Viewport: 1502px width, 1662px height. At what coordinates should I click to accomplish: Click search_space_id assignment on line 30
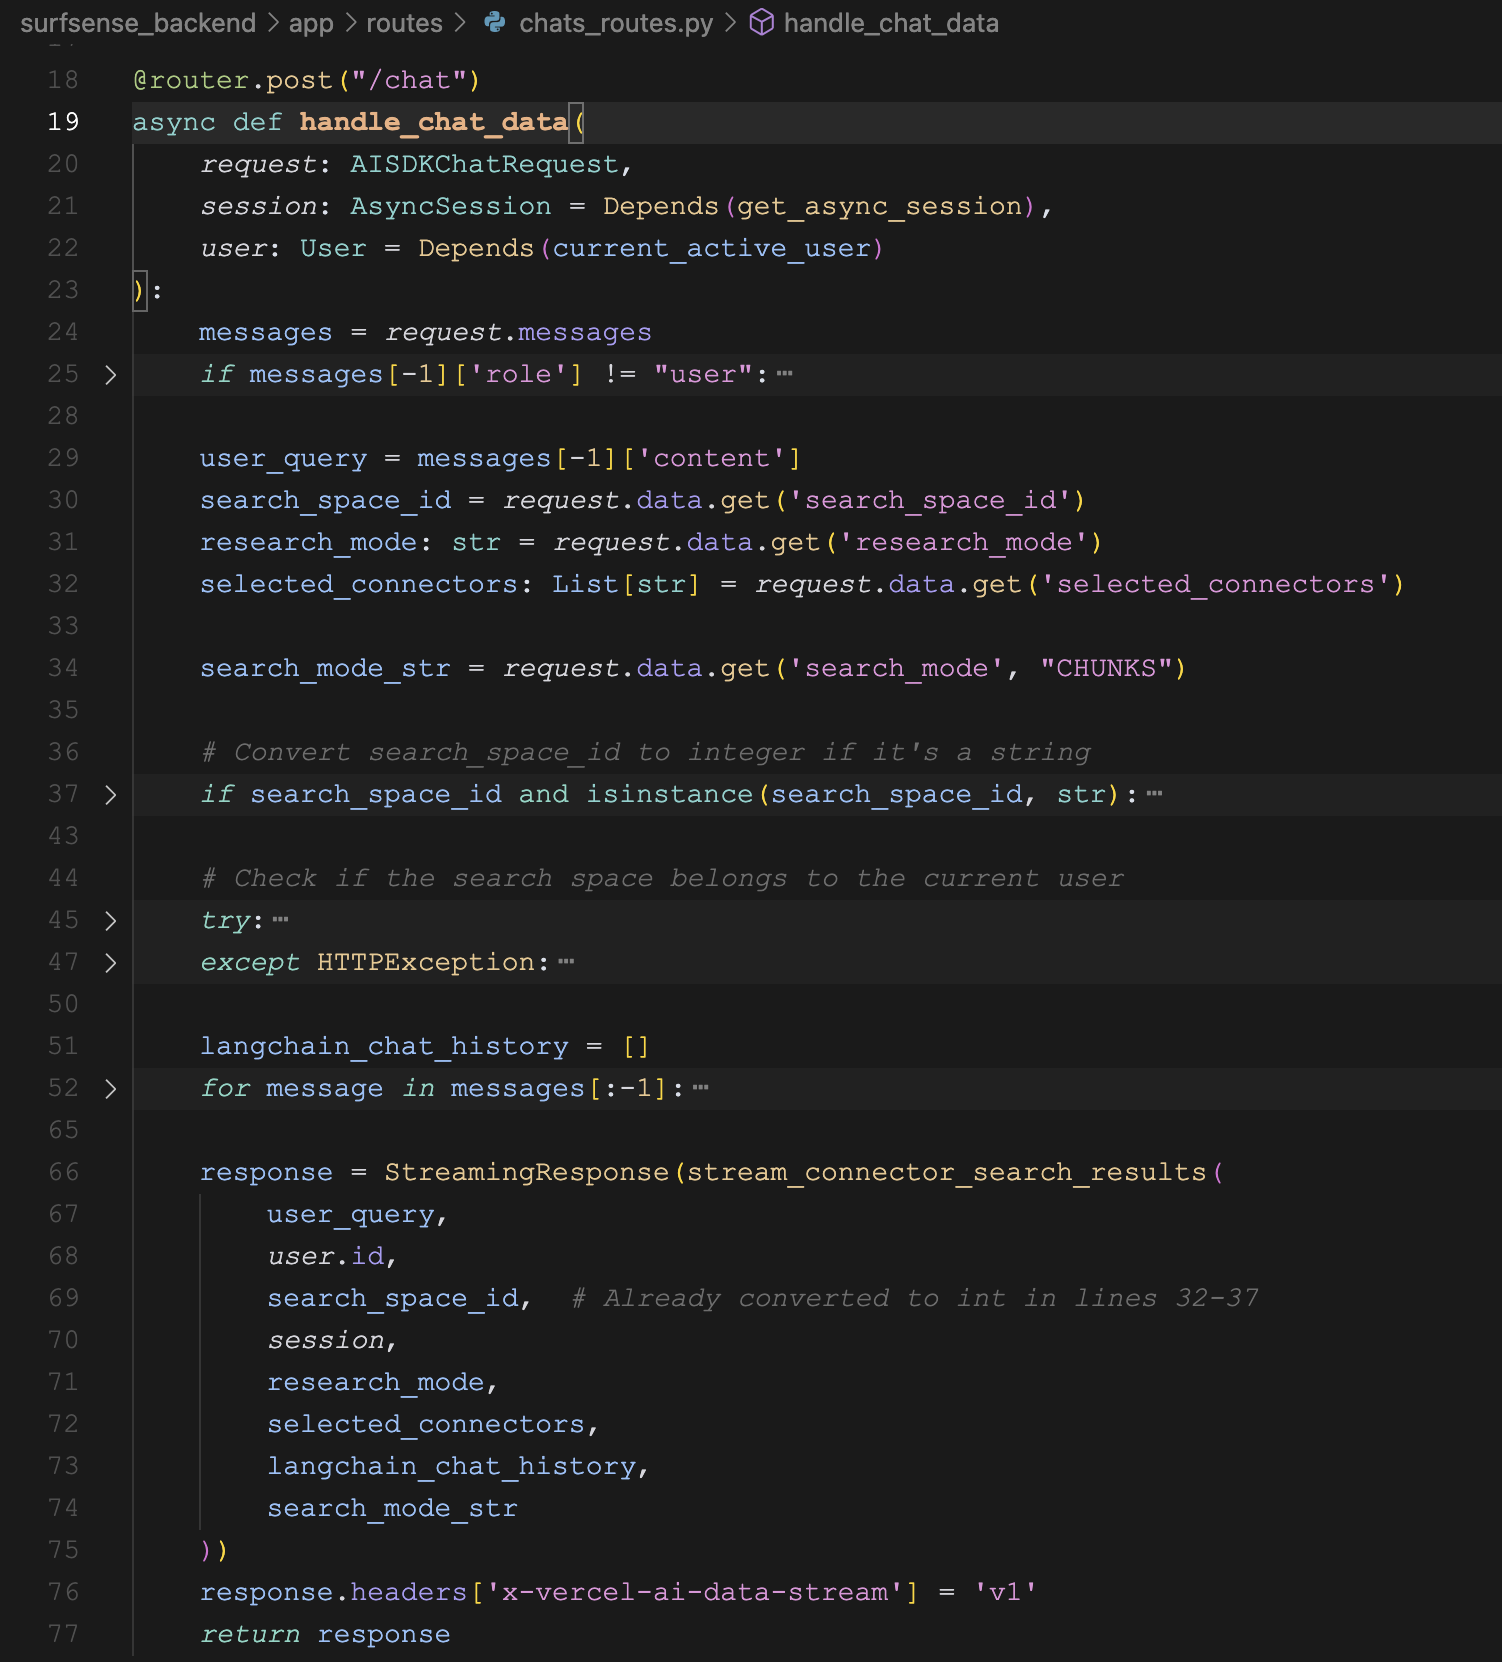click(325, 500)
